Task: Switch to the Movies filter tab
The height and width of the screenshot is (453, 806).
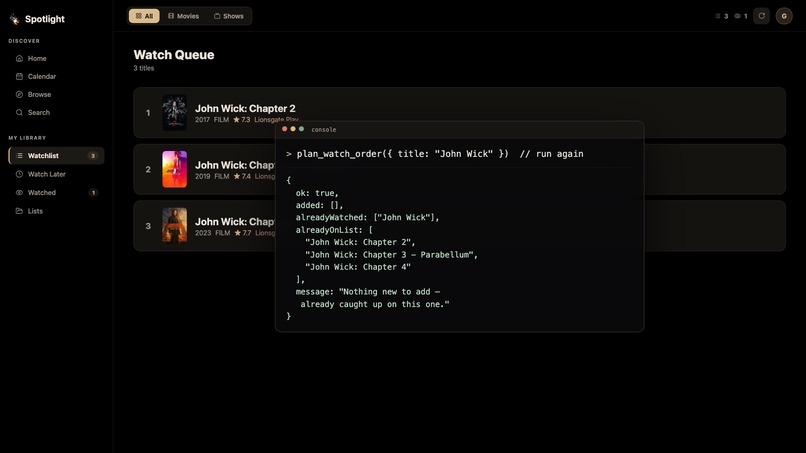Action: 184,16
